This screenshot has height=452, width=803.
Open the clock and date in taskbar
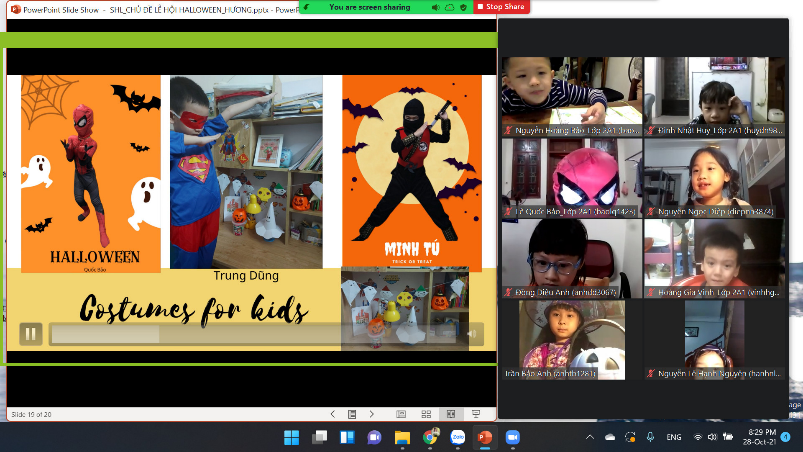pos(755,437)
